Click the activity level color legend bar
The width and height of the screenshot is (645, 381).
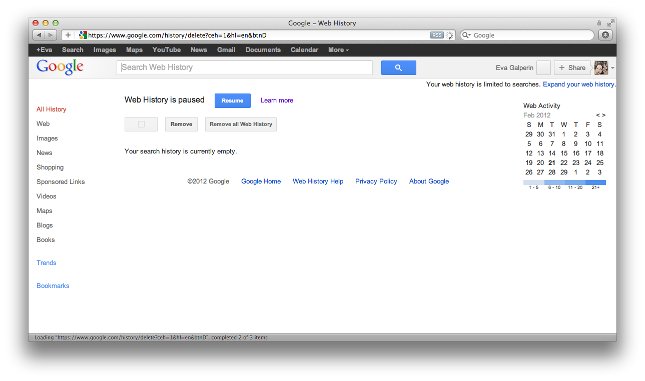(x=564, y=182)
